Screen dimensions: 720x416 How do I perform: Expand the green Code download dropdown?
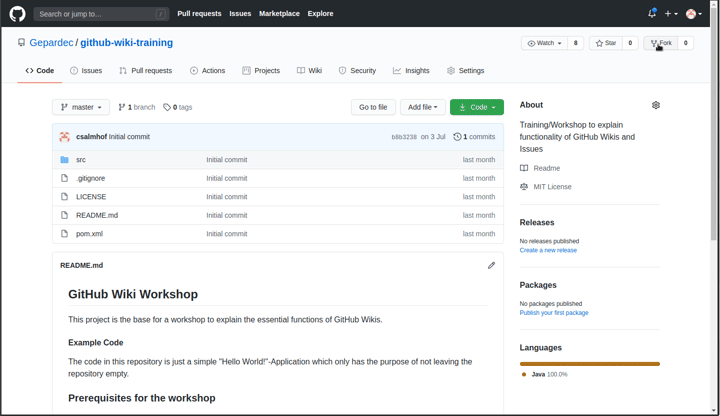(477, 107)
